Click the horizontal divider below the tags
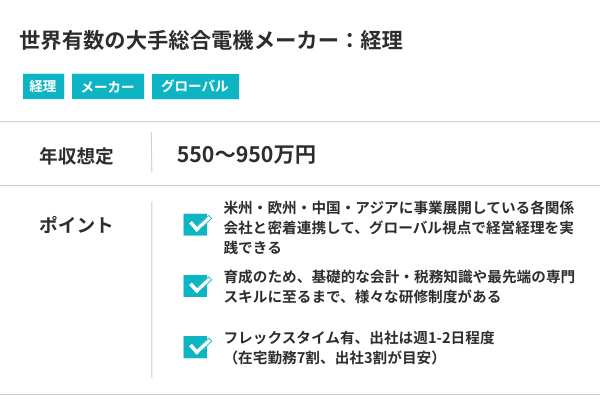The width and height of the screenshot is (600, 420). click(x=300, y=121)
